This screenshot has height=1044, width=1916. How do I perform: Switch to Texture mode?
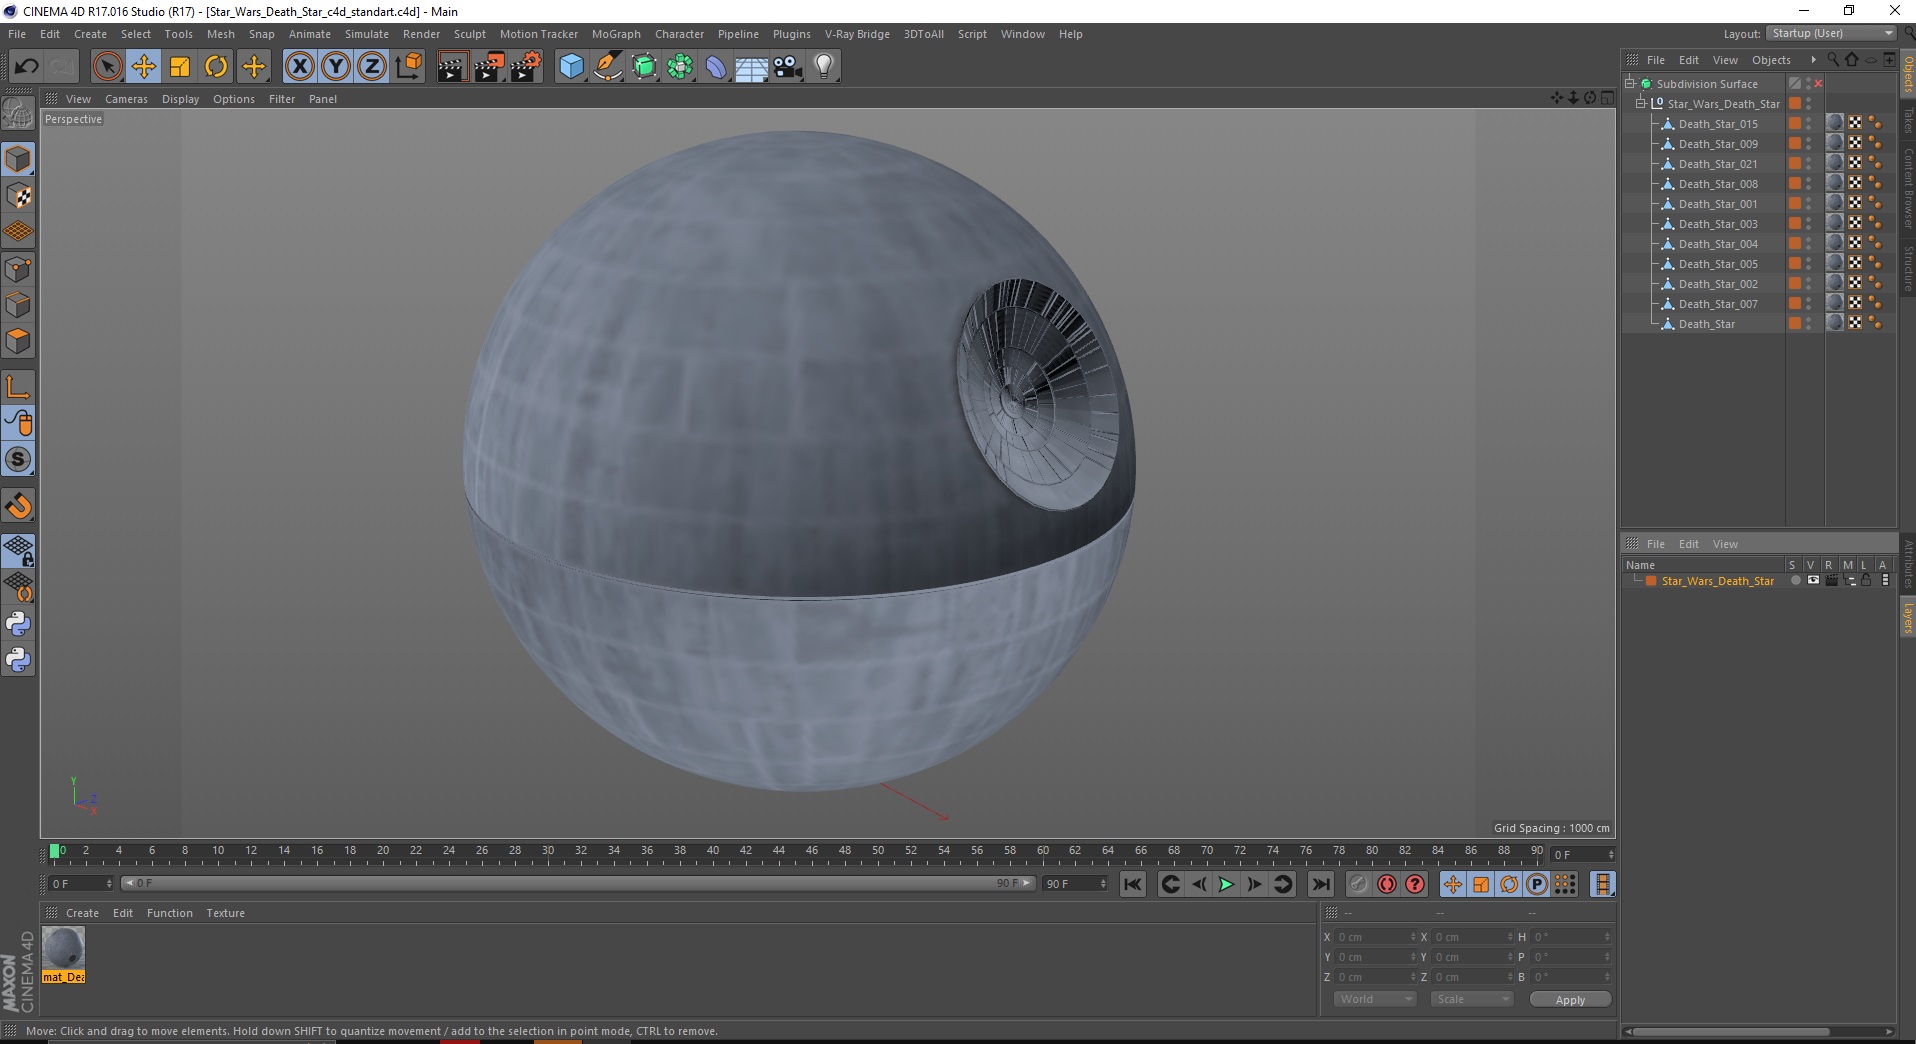(x=18, y=196)
